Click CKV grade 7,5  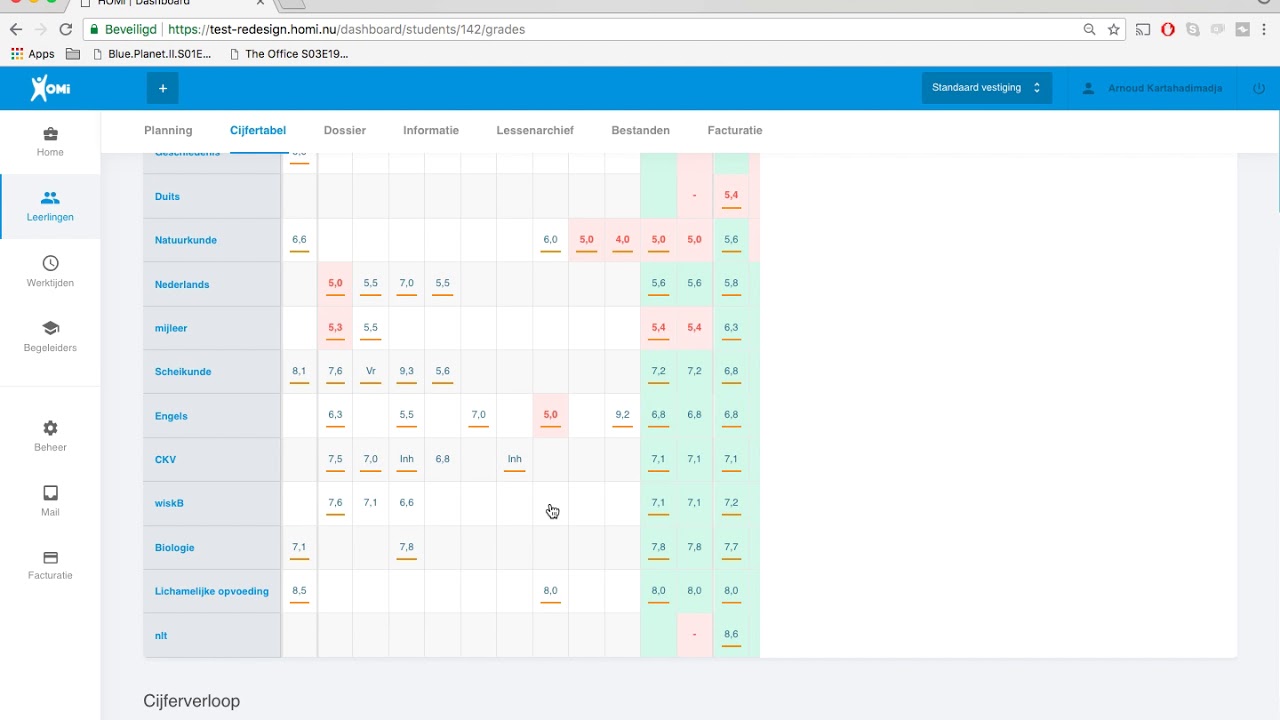(335, 460)
